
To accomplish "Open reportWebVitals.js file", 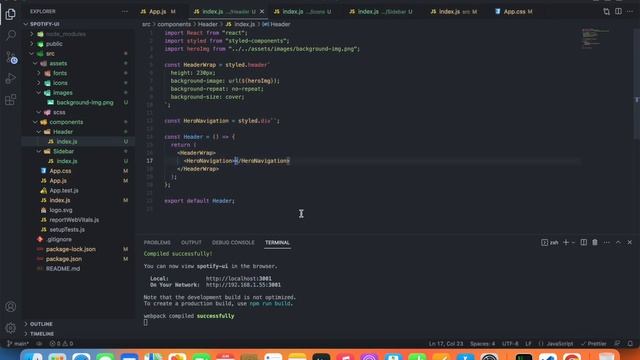I will [74, 220].
